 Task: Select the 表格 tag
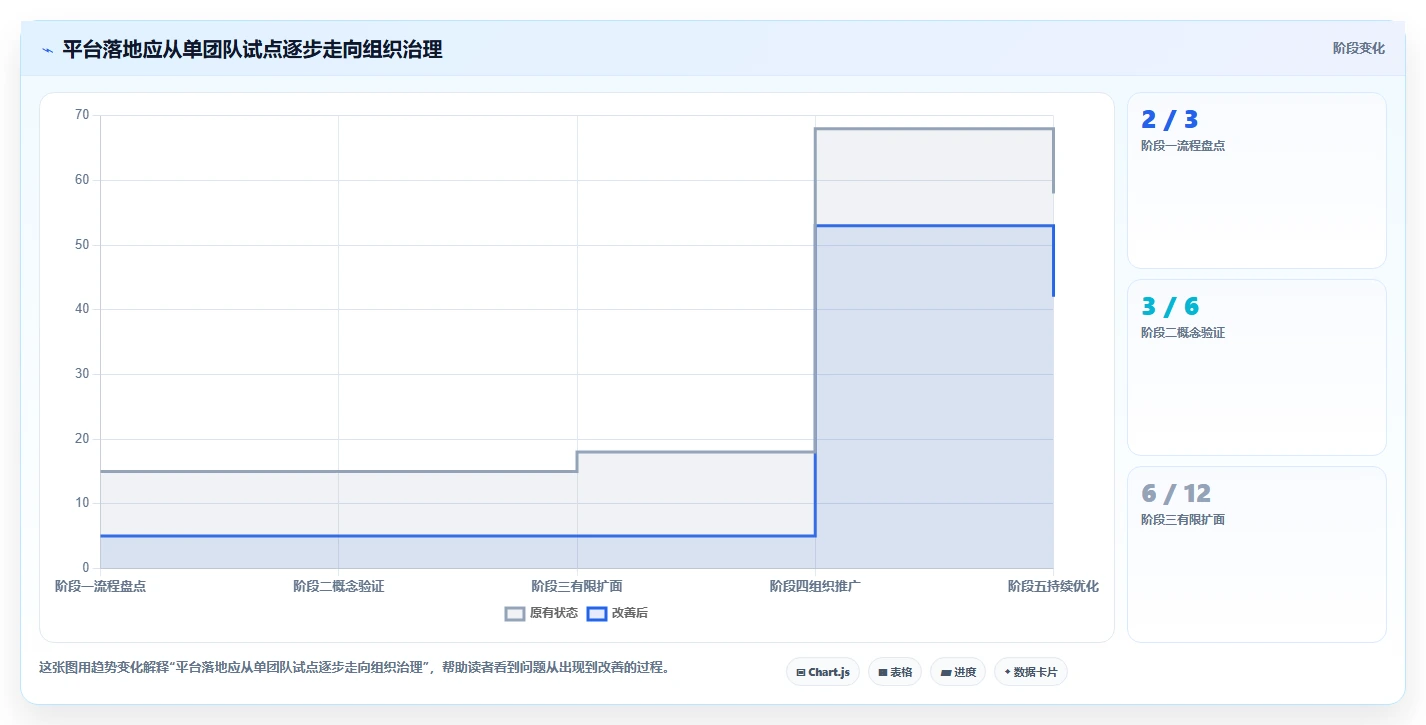pos(894,672)
